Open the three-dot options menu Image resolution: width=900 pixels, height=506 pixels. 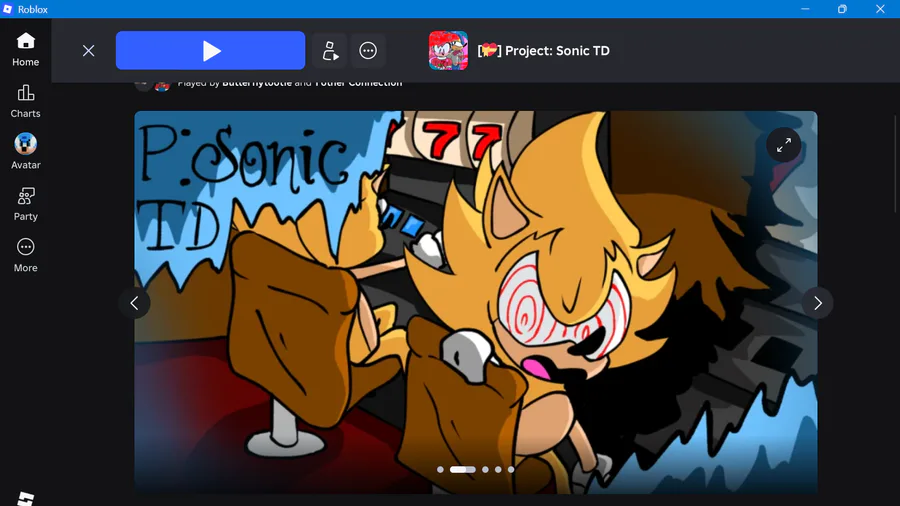coord(368,50)
